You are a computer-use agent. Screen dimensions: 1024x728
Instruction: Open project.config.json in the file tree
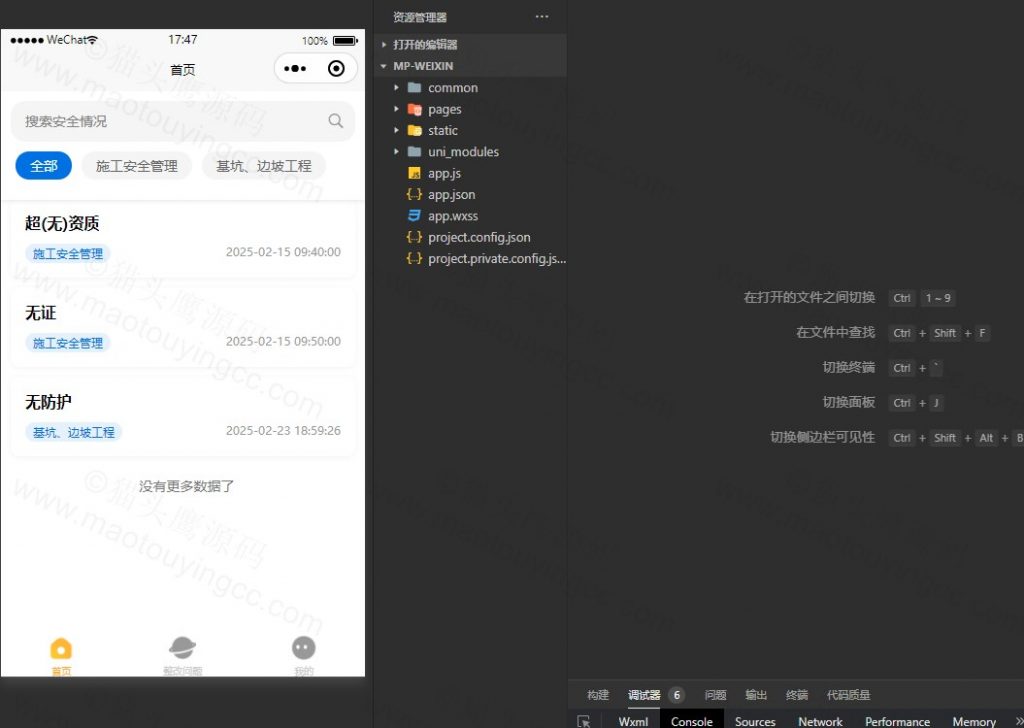click(x=479, y=237)
